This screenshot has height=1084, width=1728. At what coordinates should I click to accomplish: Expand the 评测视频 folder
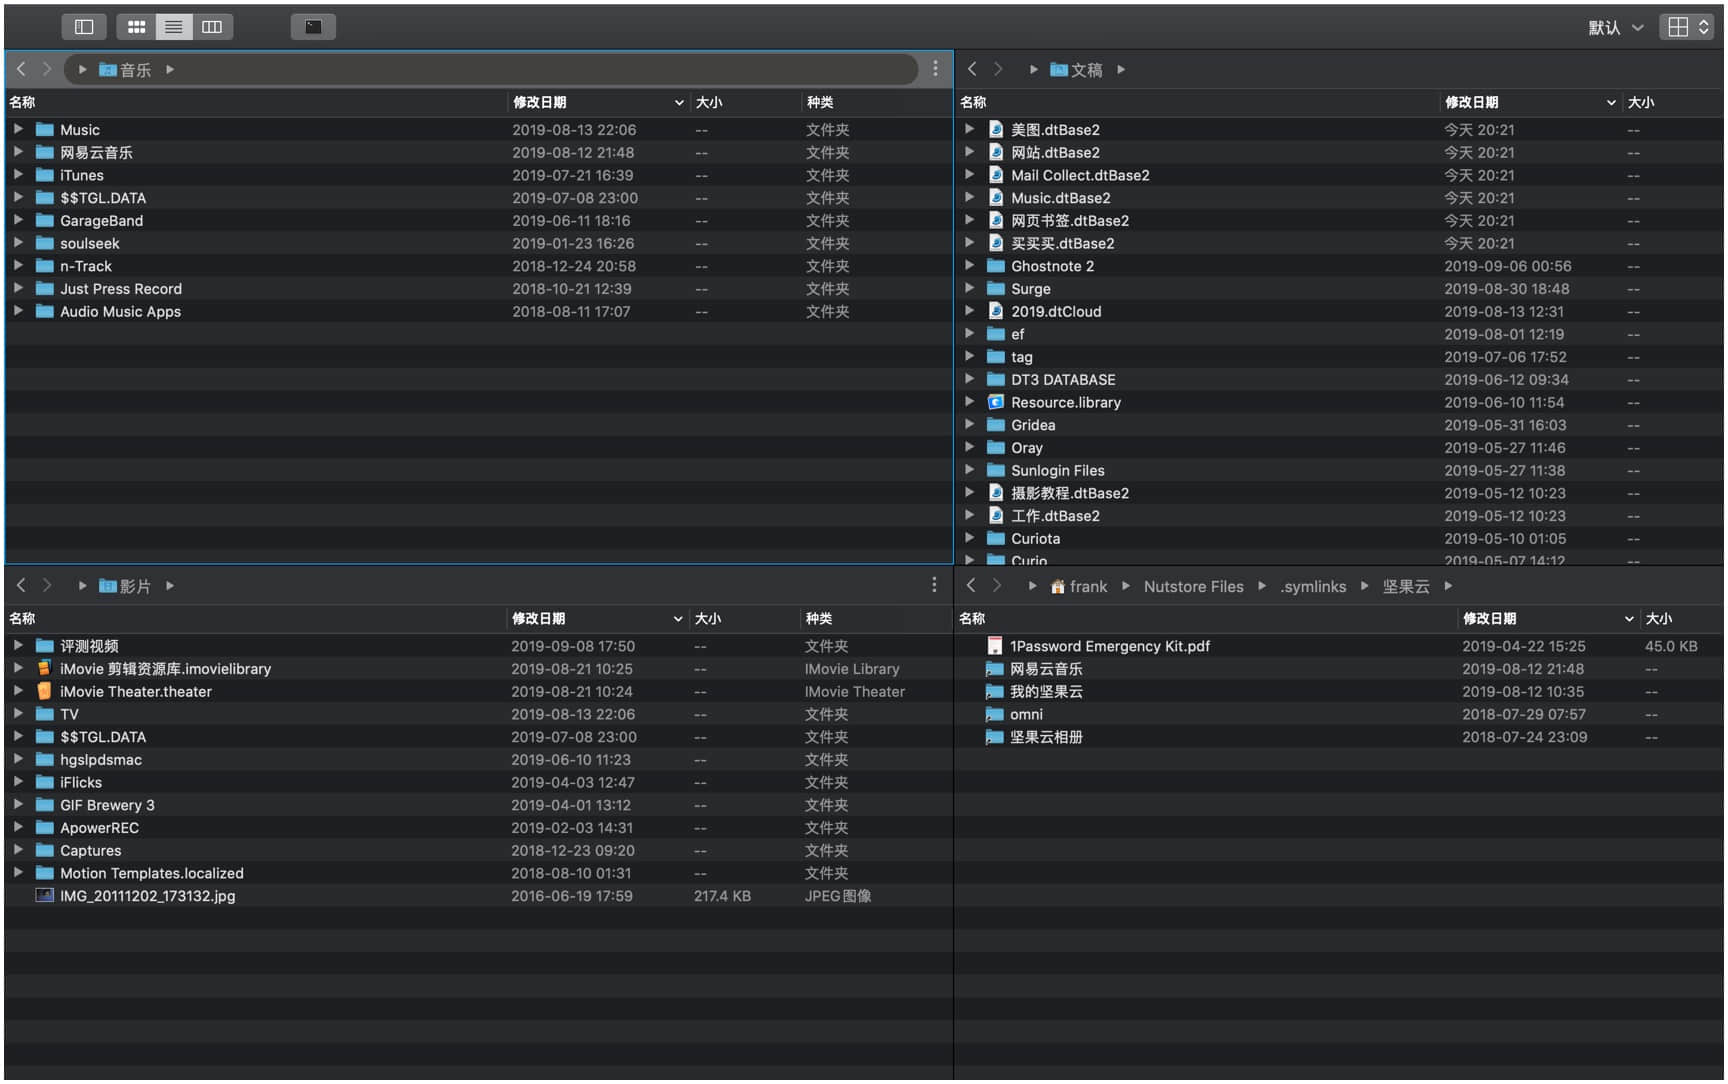(x=18, y=645)
